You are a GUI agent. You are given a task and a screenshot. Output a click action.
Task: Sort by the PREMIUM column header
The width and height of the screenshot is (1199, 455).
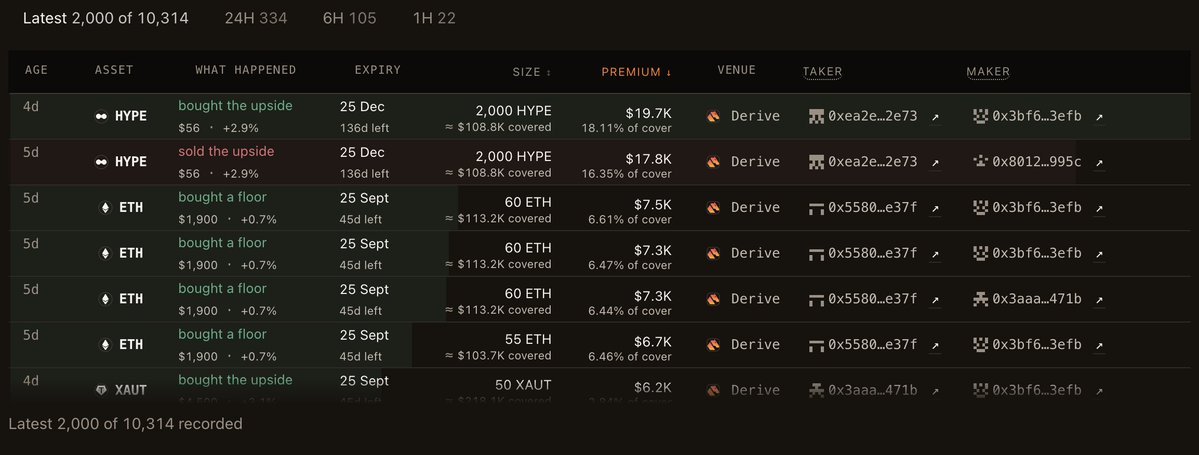tap(636, 72)
